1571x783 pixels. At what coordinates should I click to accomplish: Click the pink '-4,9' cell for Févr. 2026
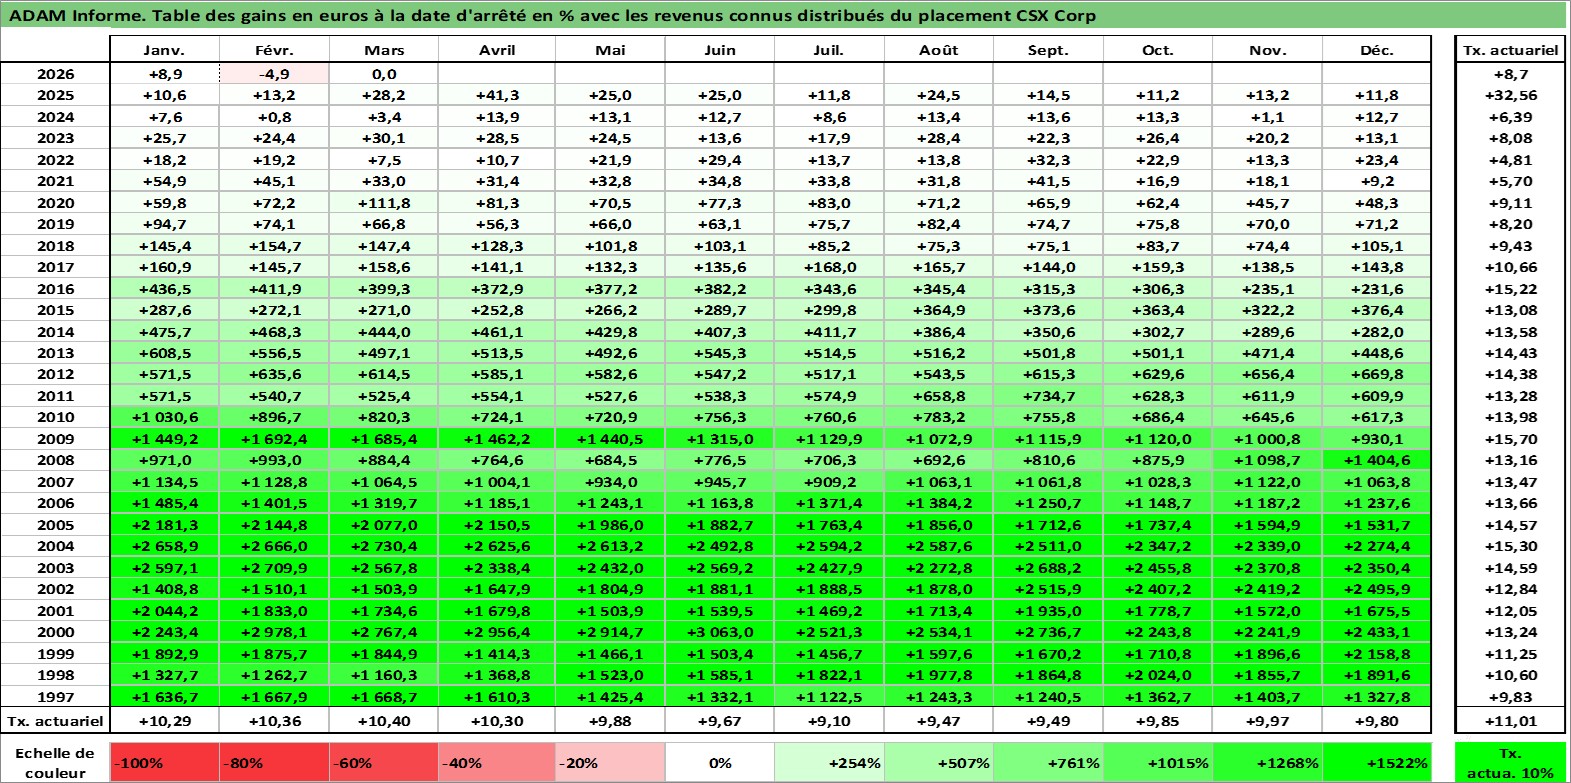click(274, 74)
